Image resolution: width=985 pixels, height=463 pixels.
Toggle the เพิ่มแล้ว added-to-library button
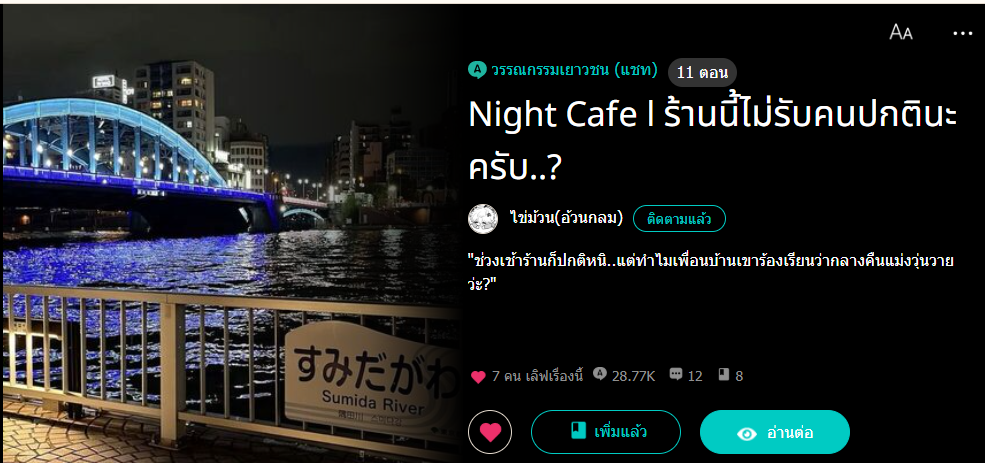tap(606, 432)
